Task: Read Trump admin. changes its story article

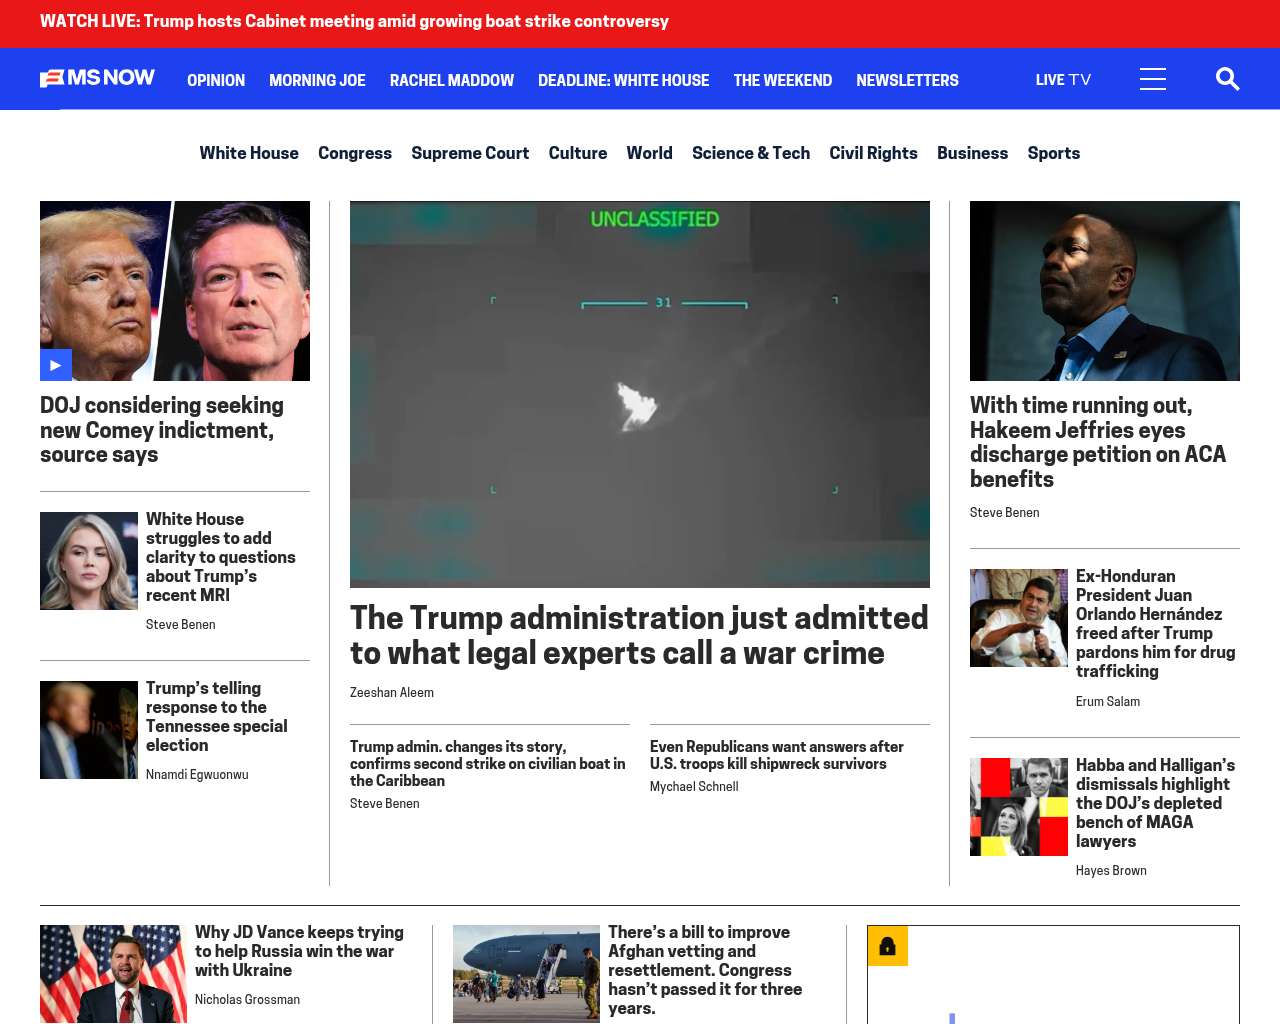Action: coord(488,764)
